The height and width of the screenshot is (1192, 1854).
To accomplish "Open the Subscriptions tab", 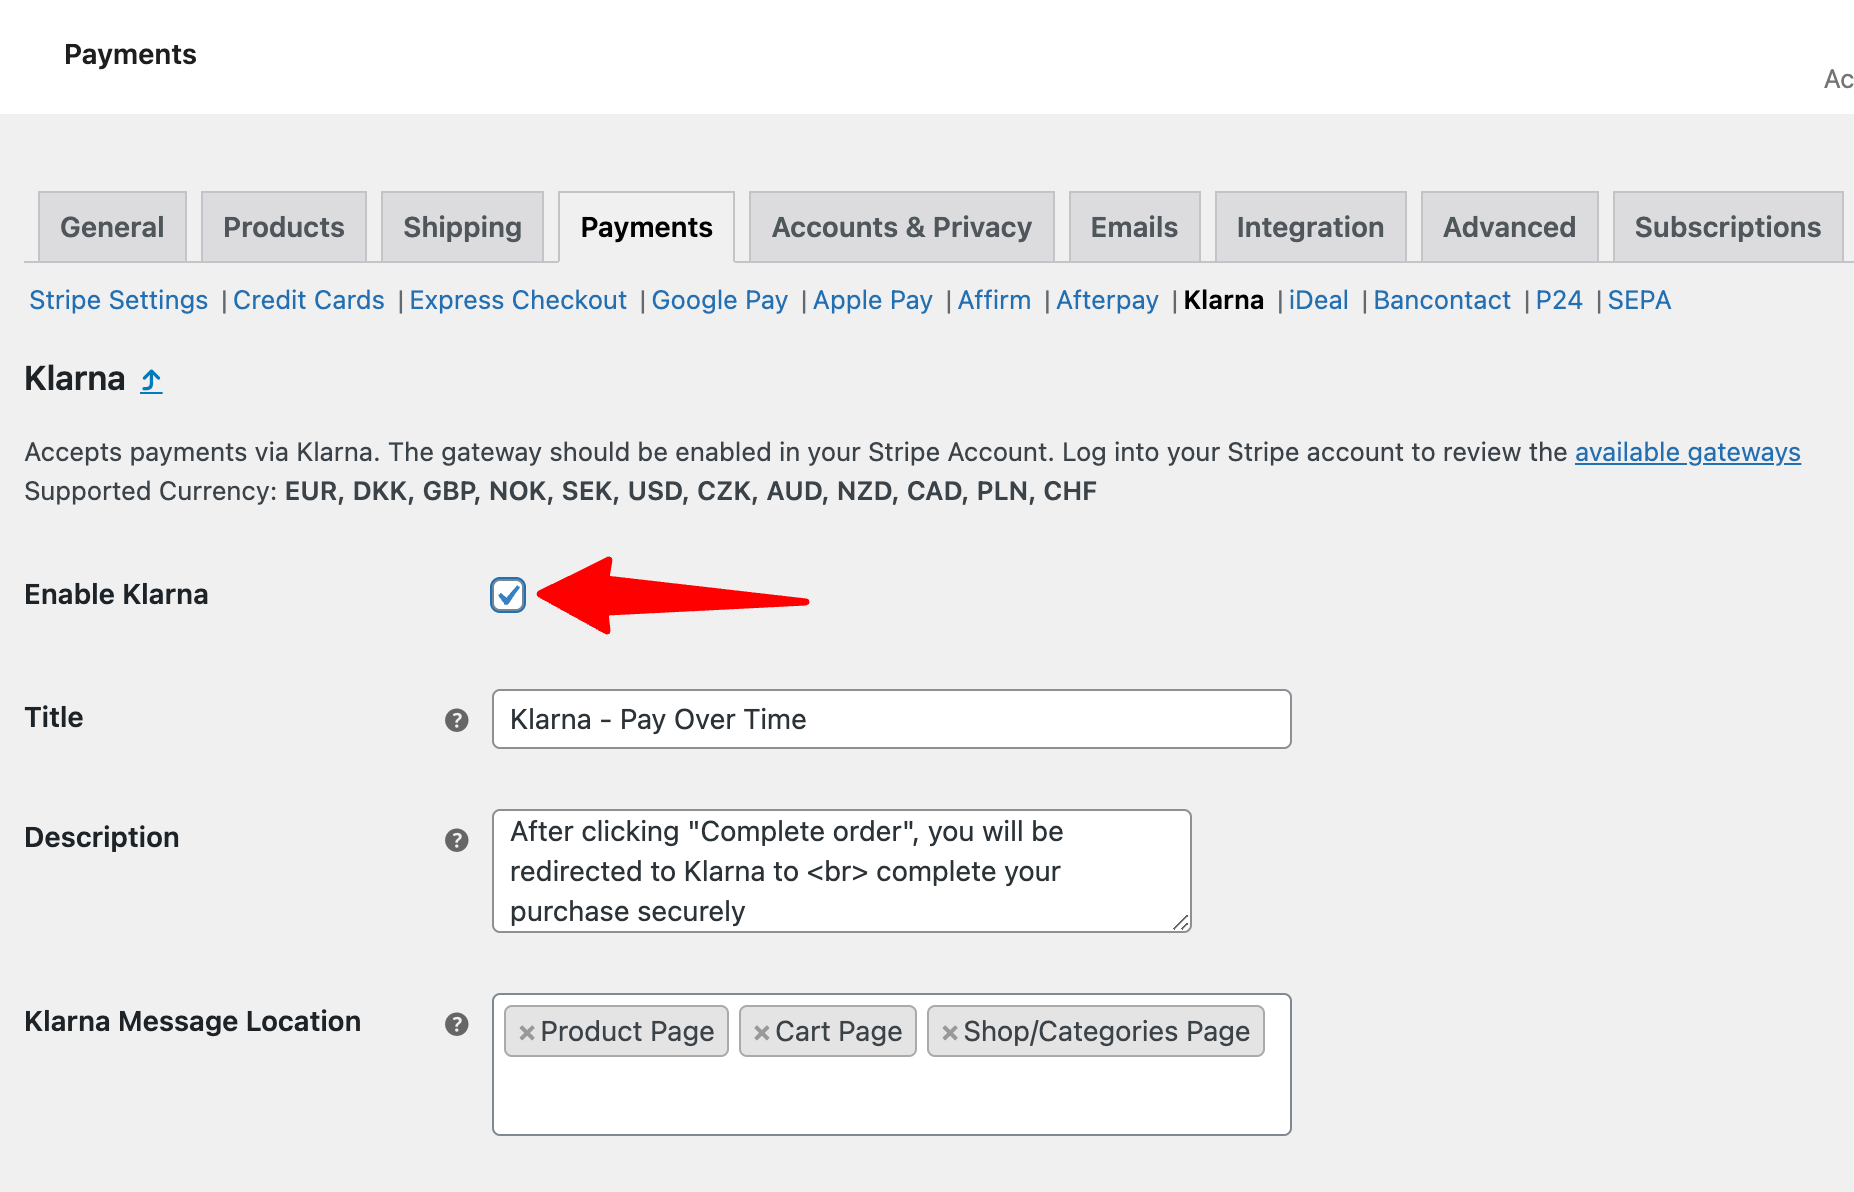I will pos(1727,227).
